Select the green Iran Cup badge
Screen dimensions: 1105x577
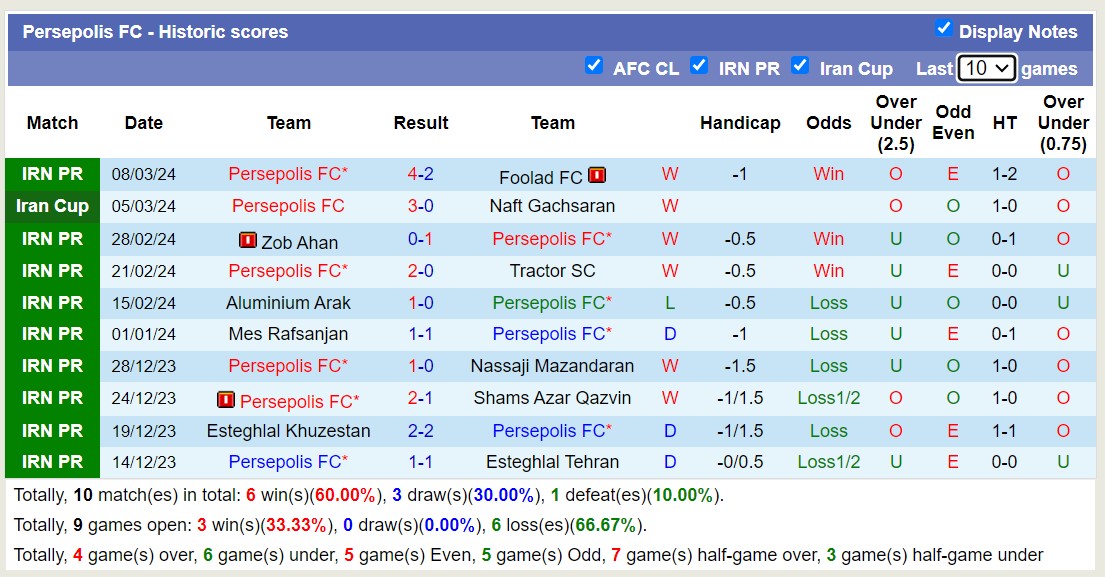coord(52,207)
